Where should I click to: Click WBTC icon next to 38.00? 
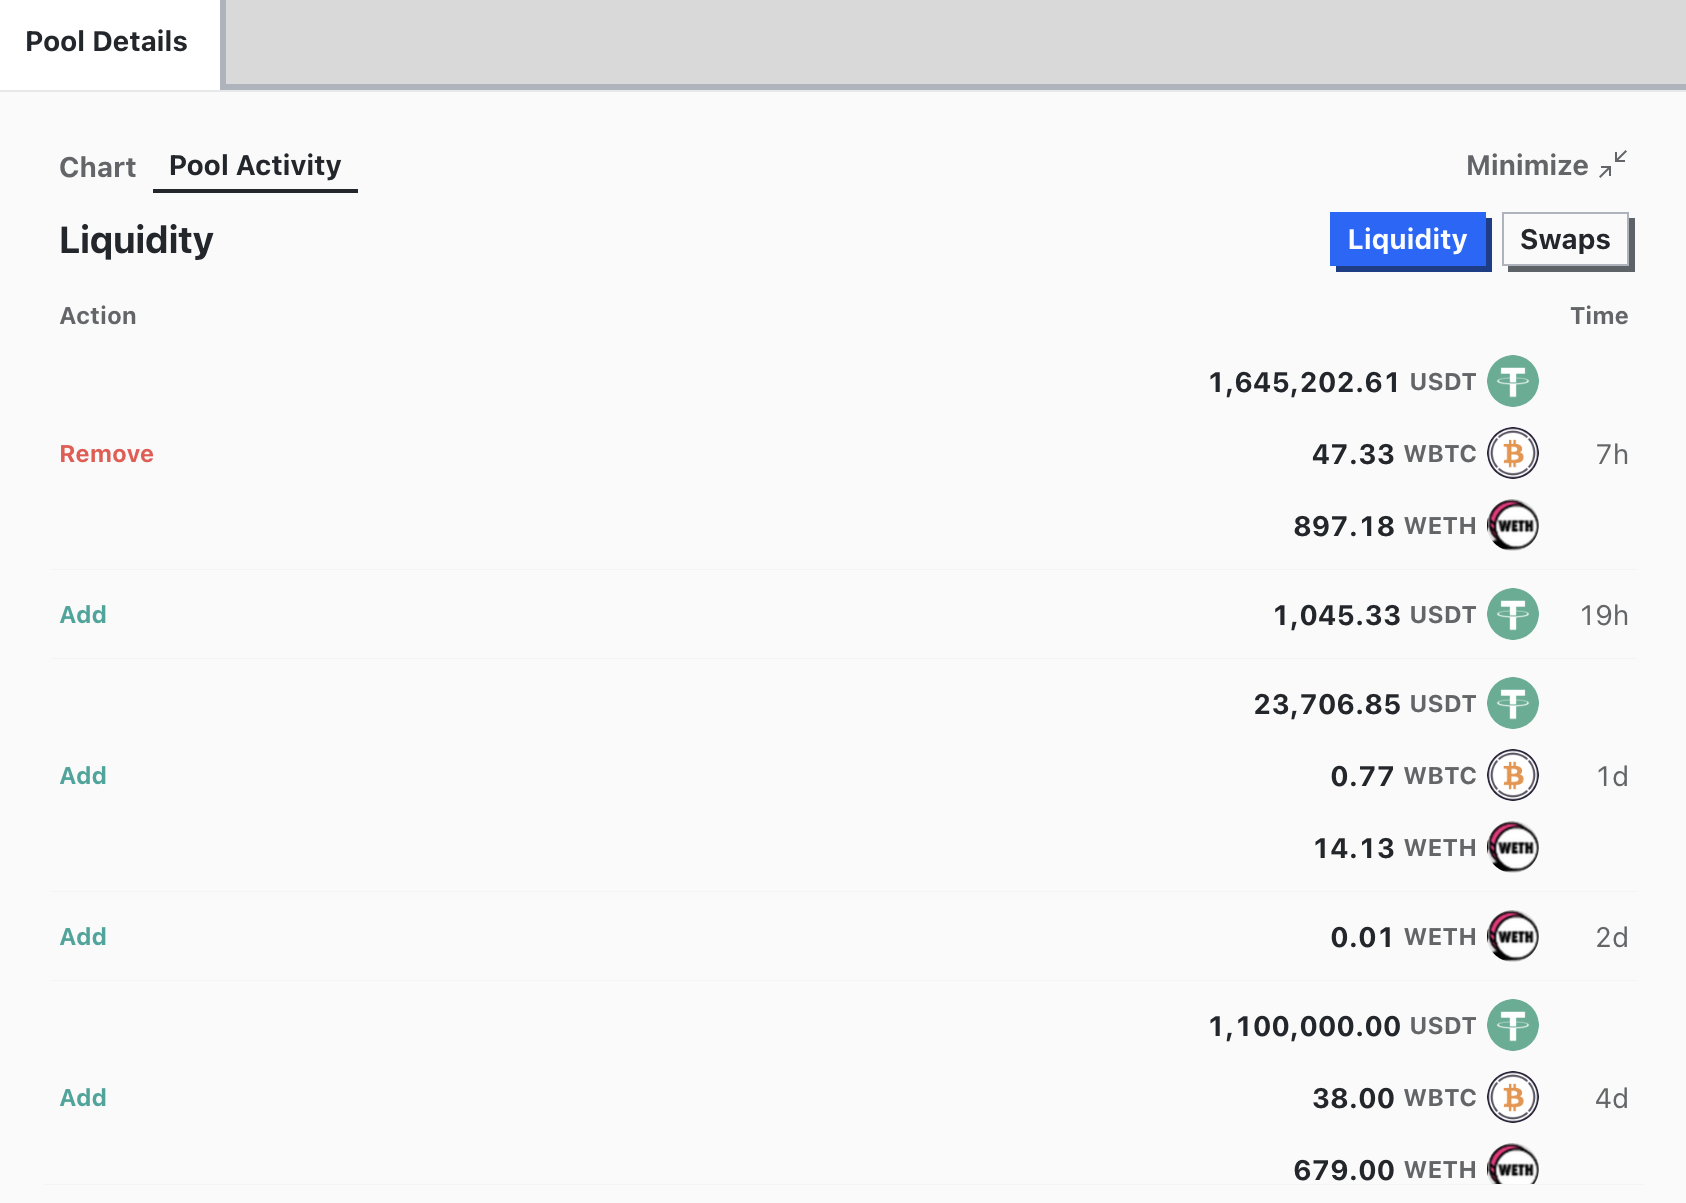coord(1512,1098)
